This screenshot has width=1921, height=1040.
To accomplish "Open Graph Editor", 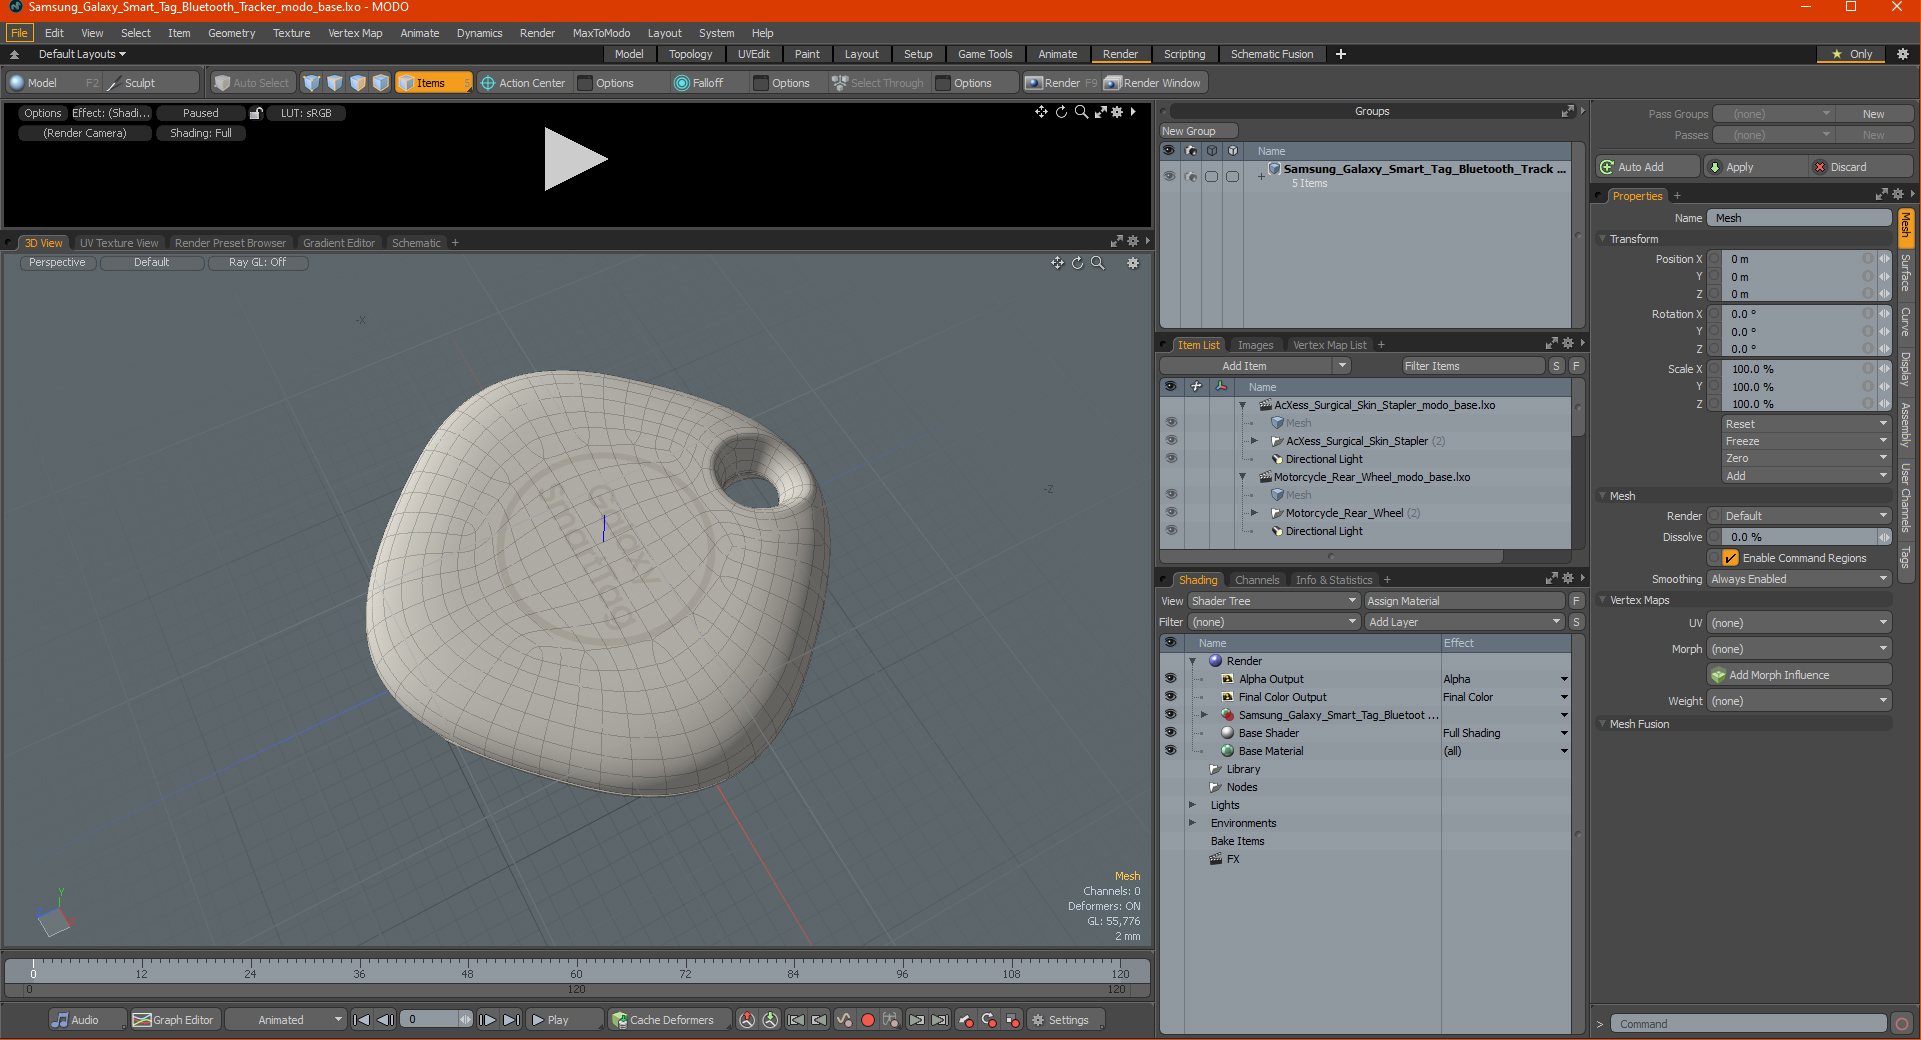I will click(174, 1020).
